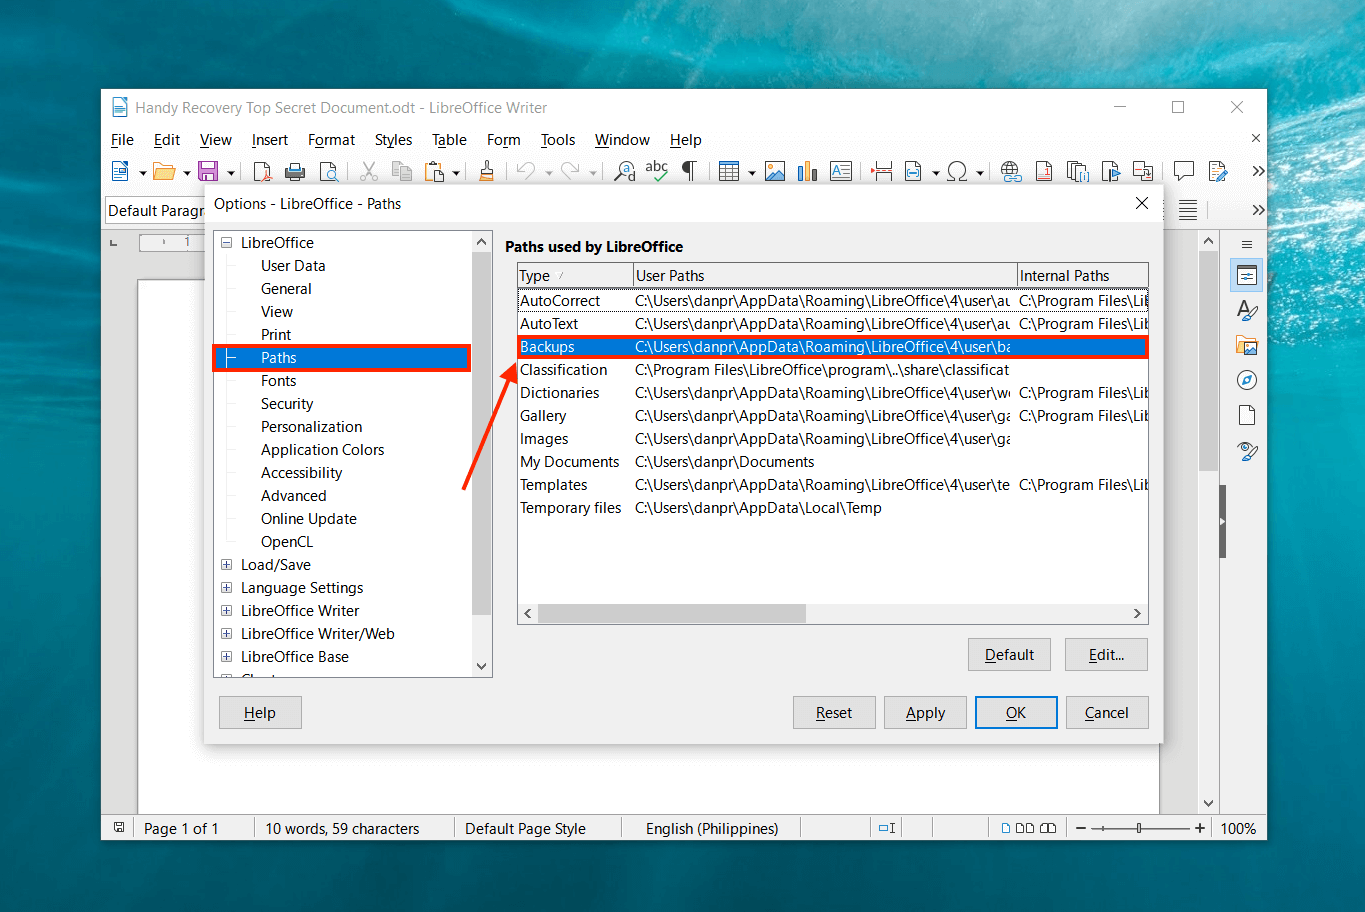This screenshot has height=912, width=1365.
Task: Expand the LibreOffice Writer/Web tree node
Action: (227, 634)
